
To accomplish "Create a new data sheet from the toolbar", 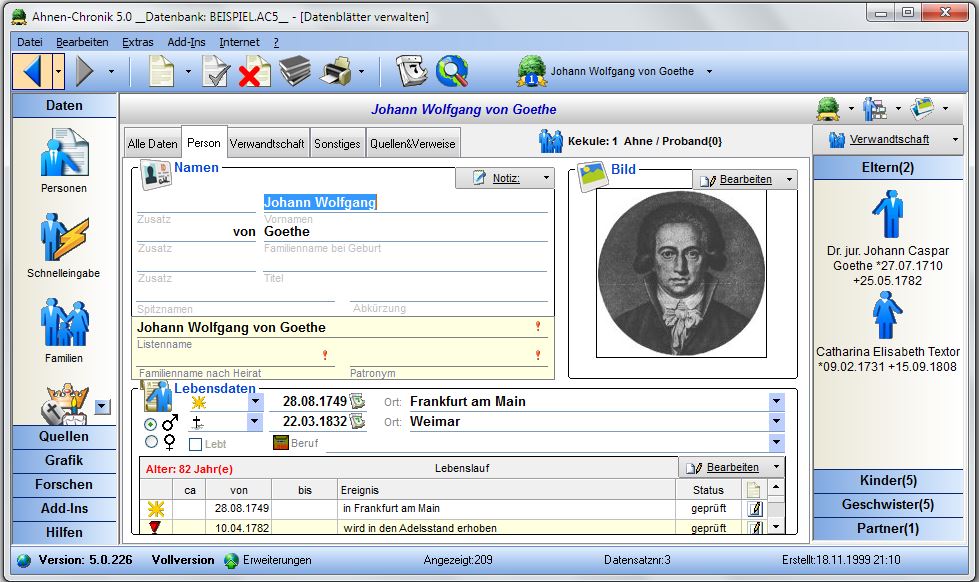I will (162, 71).
